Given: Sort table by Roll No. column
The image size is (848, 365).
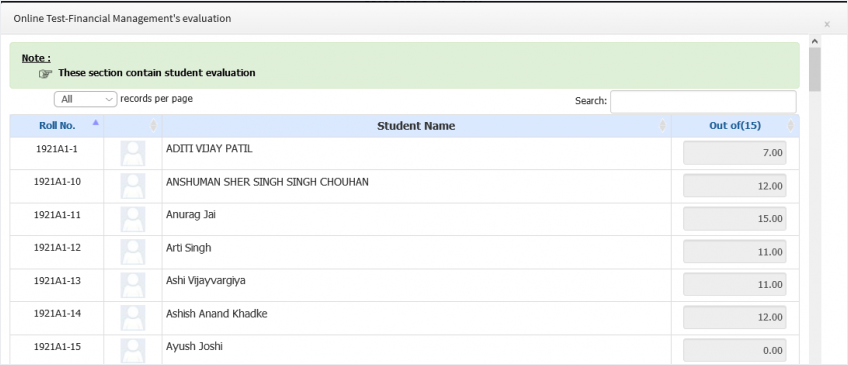Looking at the screenshot, I should coord(57,125).
